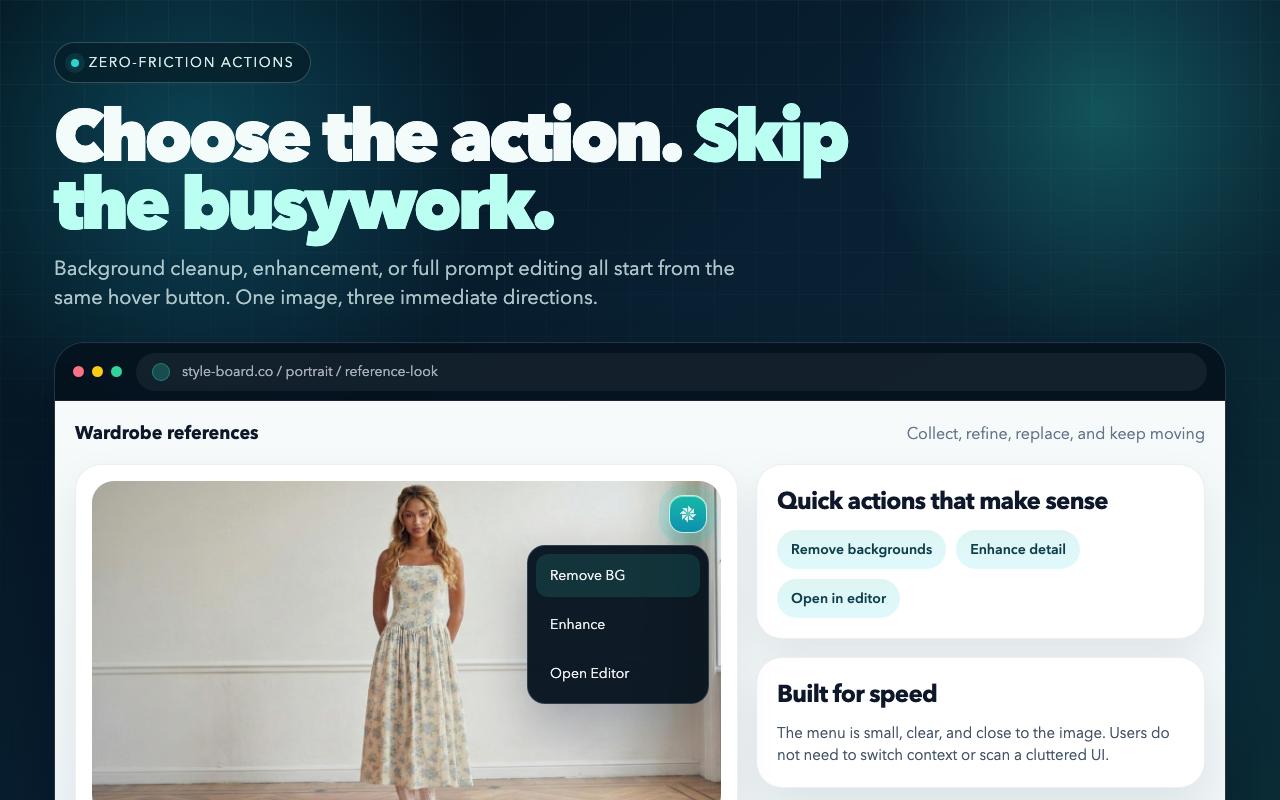Click the Built for speed card title
This screenshot has height=800, width=1280.
(x=857, y=694)
